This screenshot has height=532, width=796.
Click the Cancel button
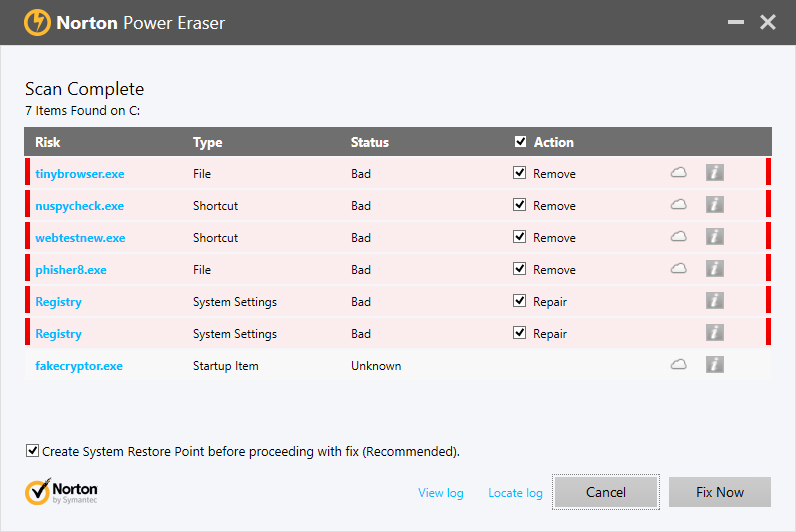[606, 492]
